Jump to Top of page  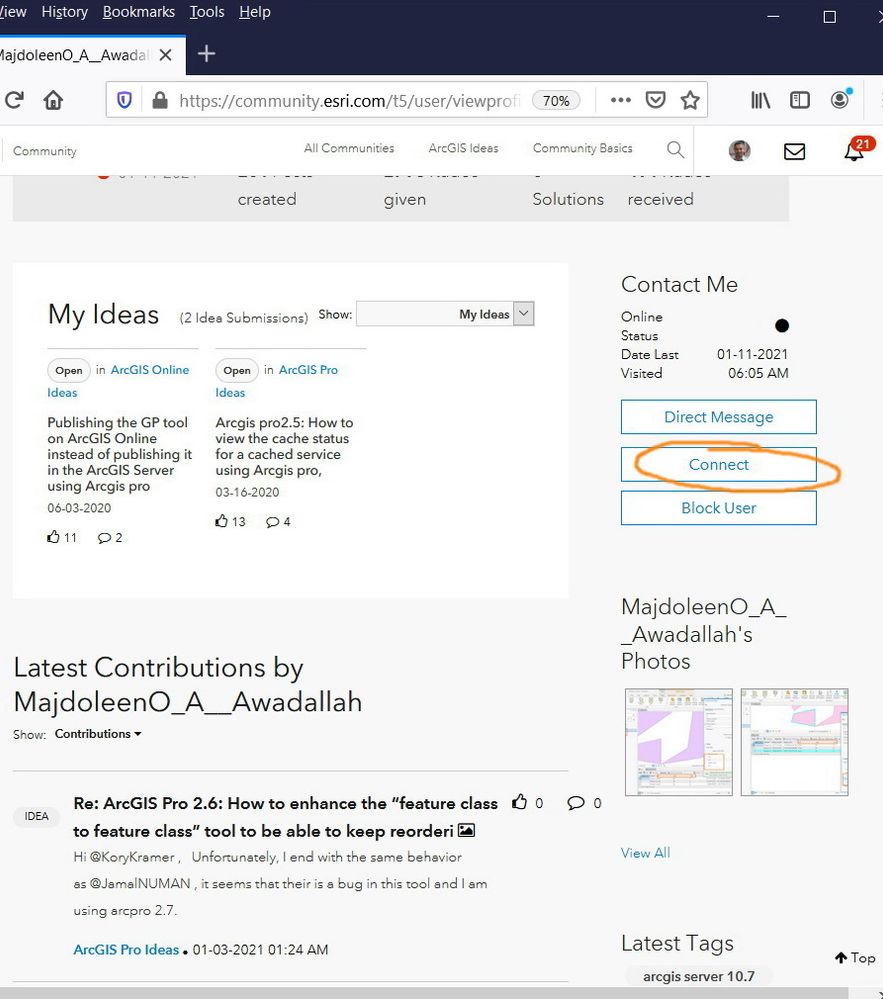pyautogui.click(x=855, y=958)
